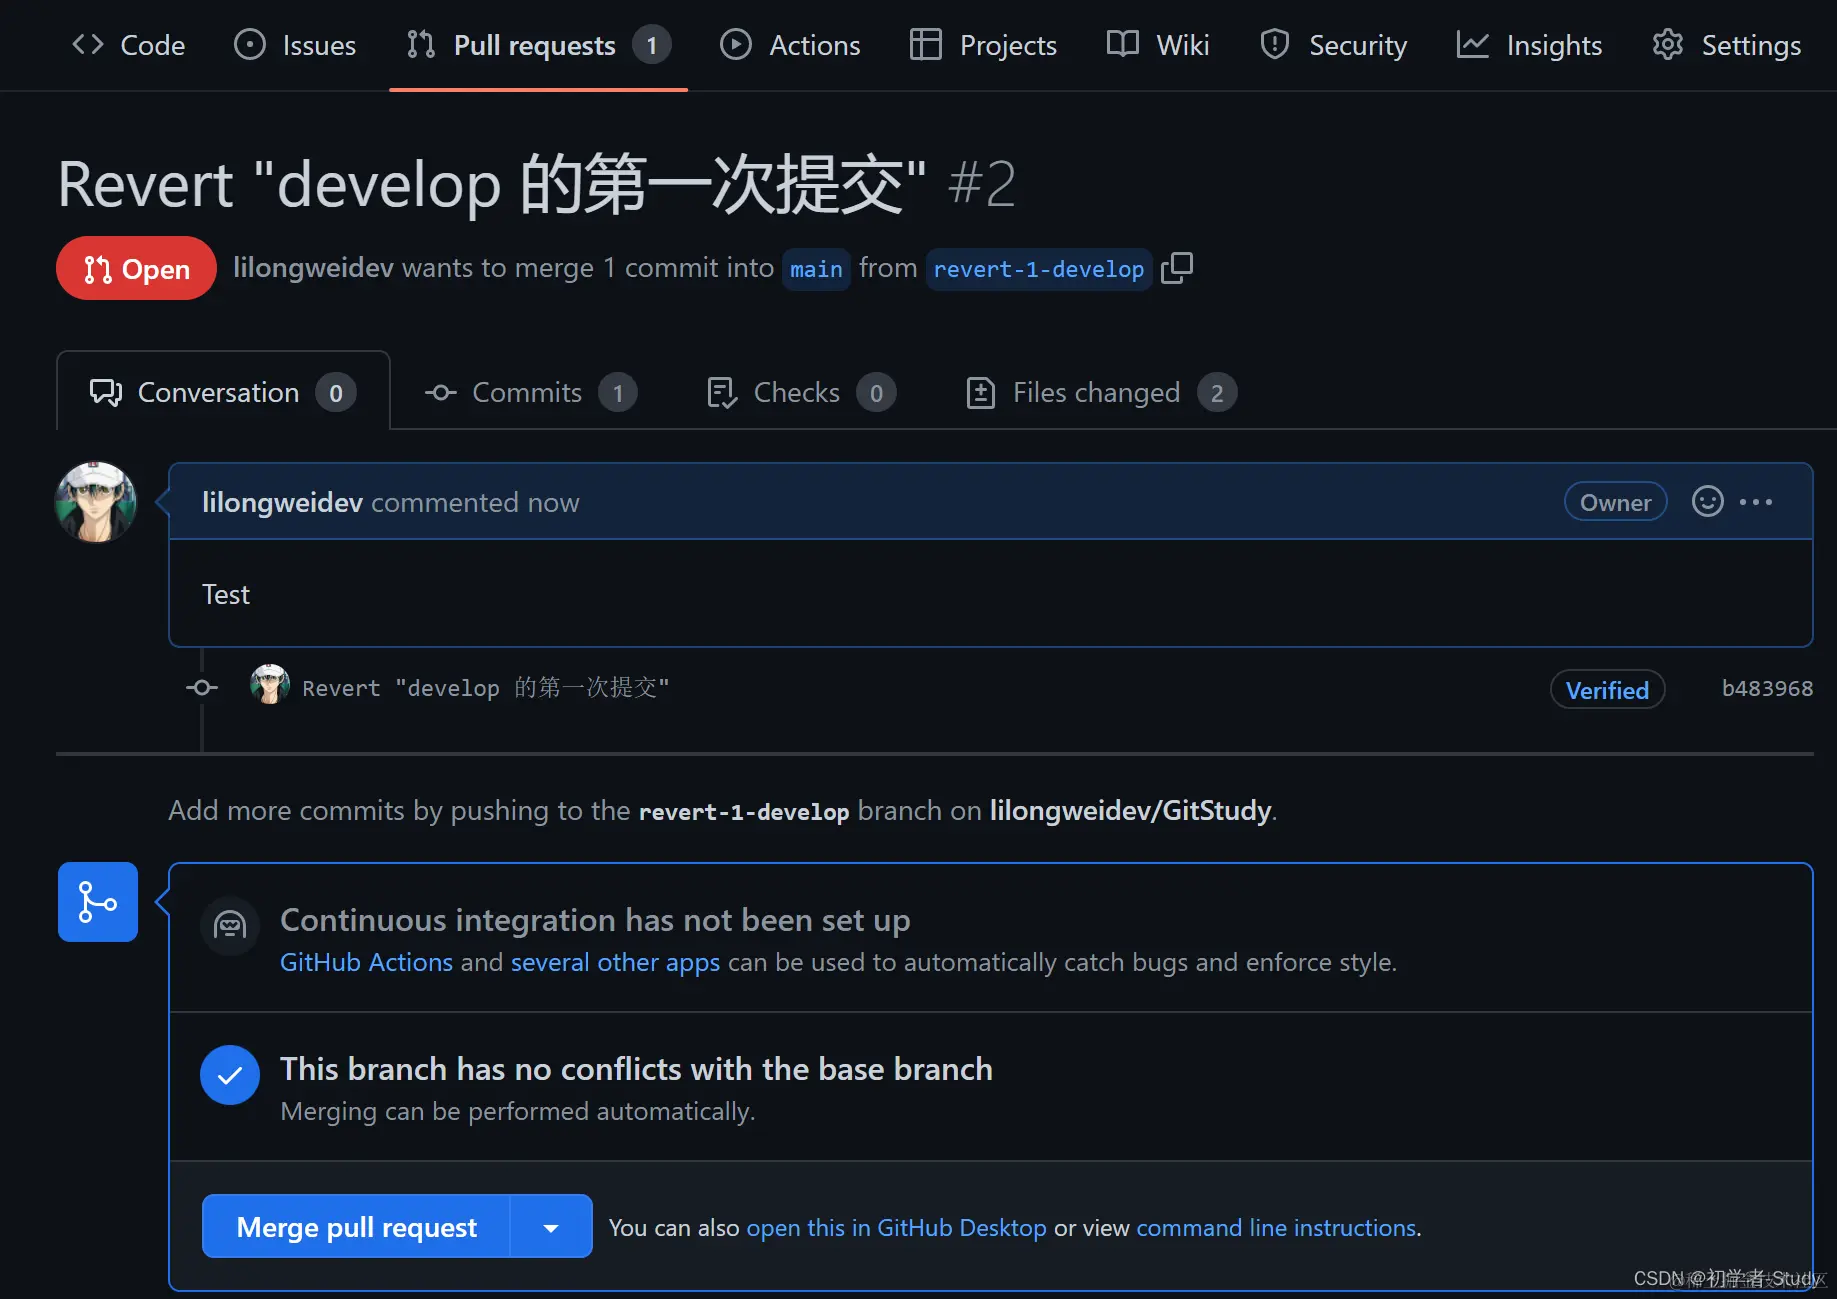This screenshot has width=1837, height=1299.
Task: Open the comment kebab menu
Action: coord(1757,502)
